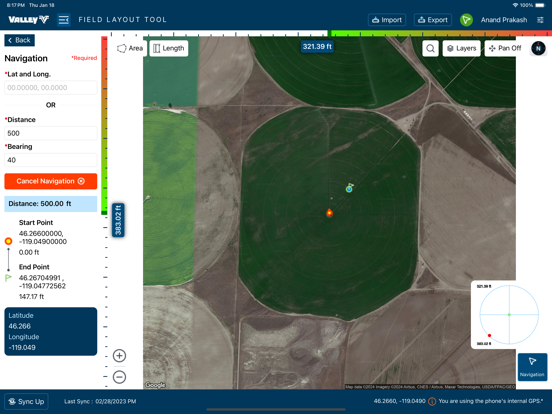Open the Export menu
The image size is (552, 414).
tap(433, 20)
